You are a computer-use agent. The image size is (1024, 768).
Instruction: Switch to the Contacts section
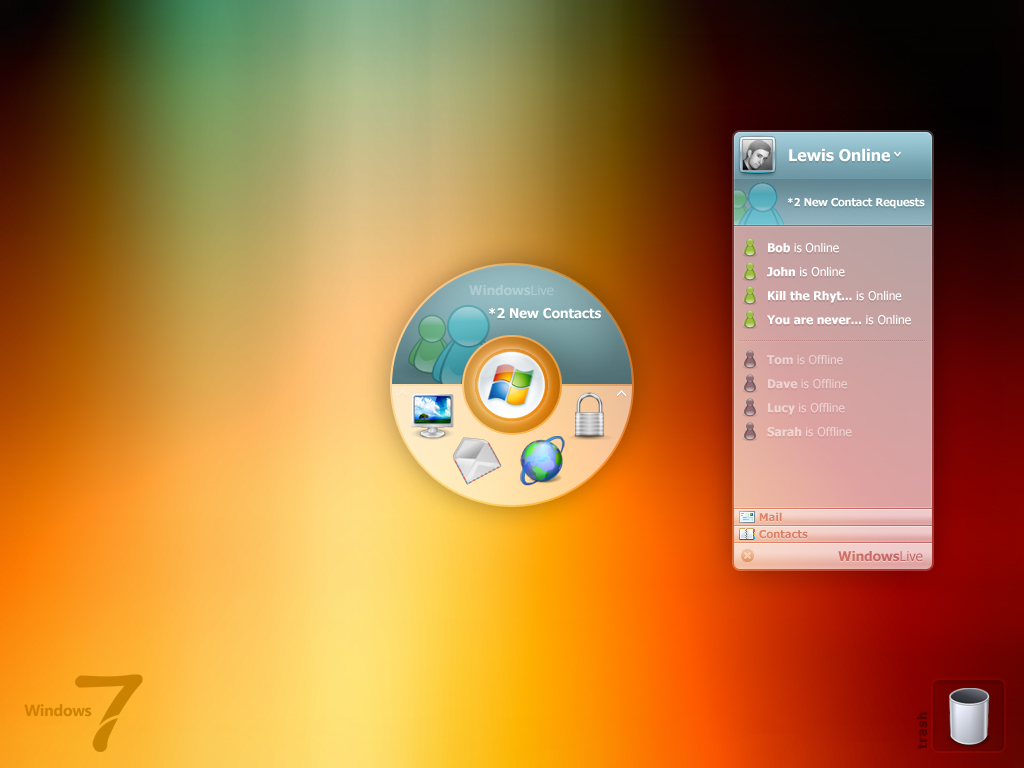point(781,534)
